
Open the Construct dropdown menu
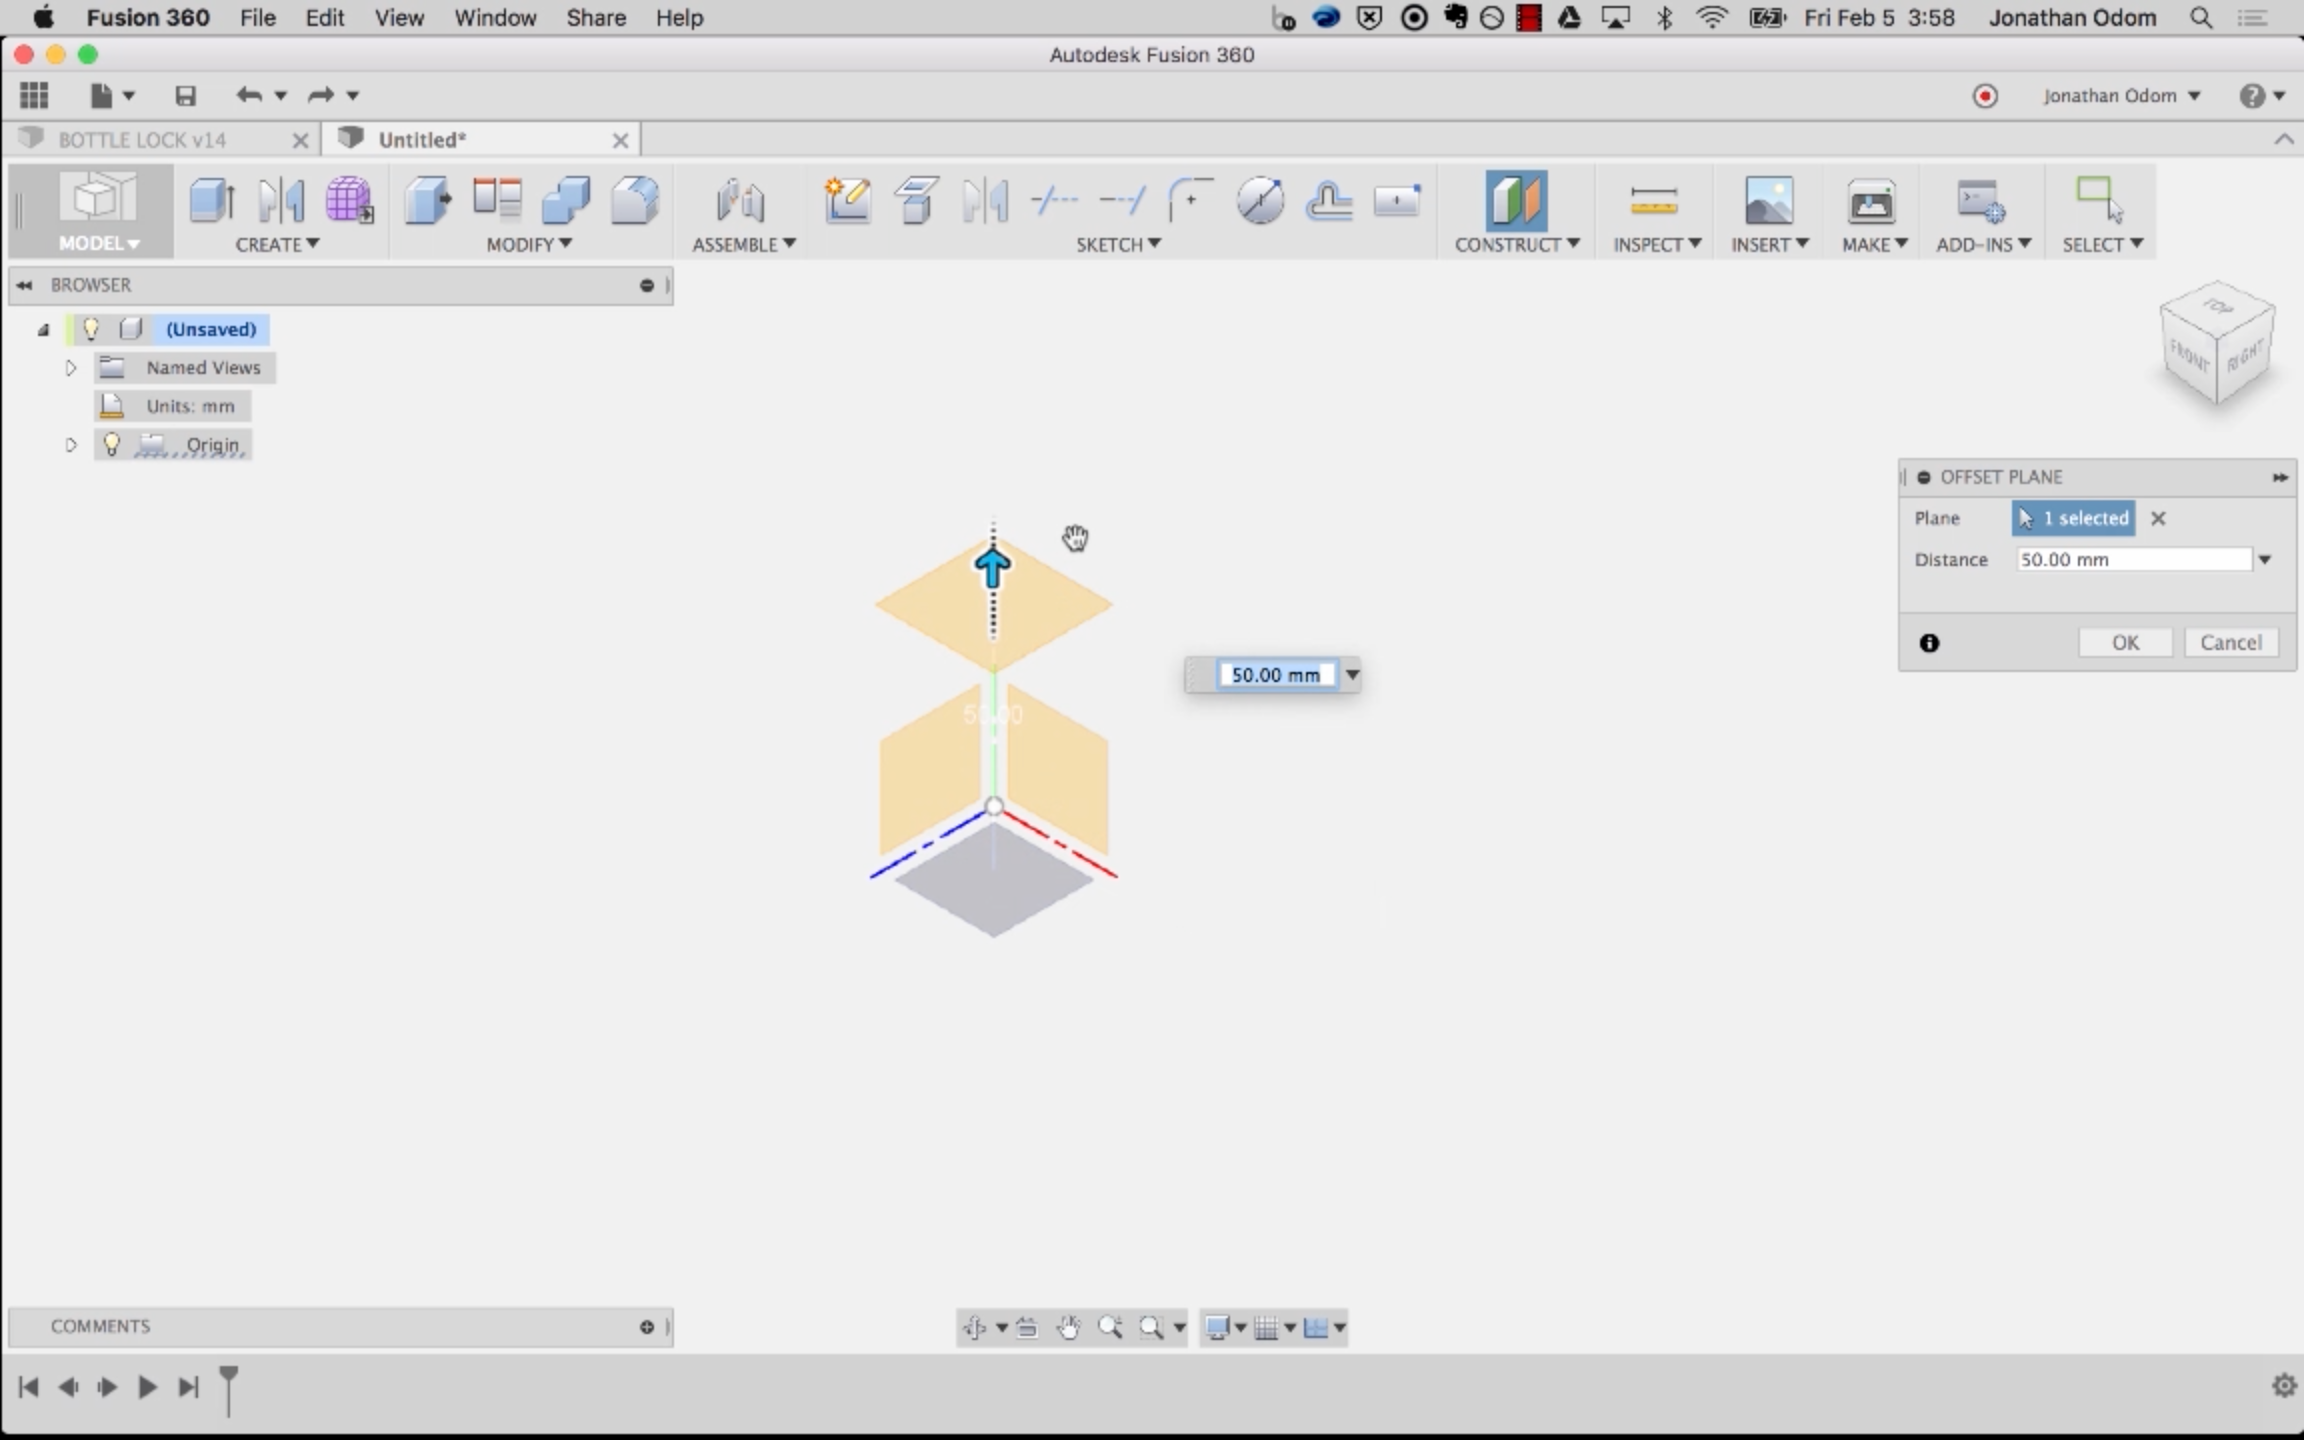pos(1516,244)
